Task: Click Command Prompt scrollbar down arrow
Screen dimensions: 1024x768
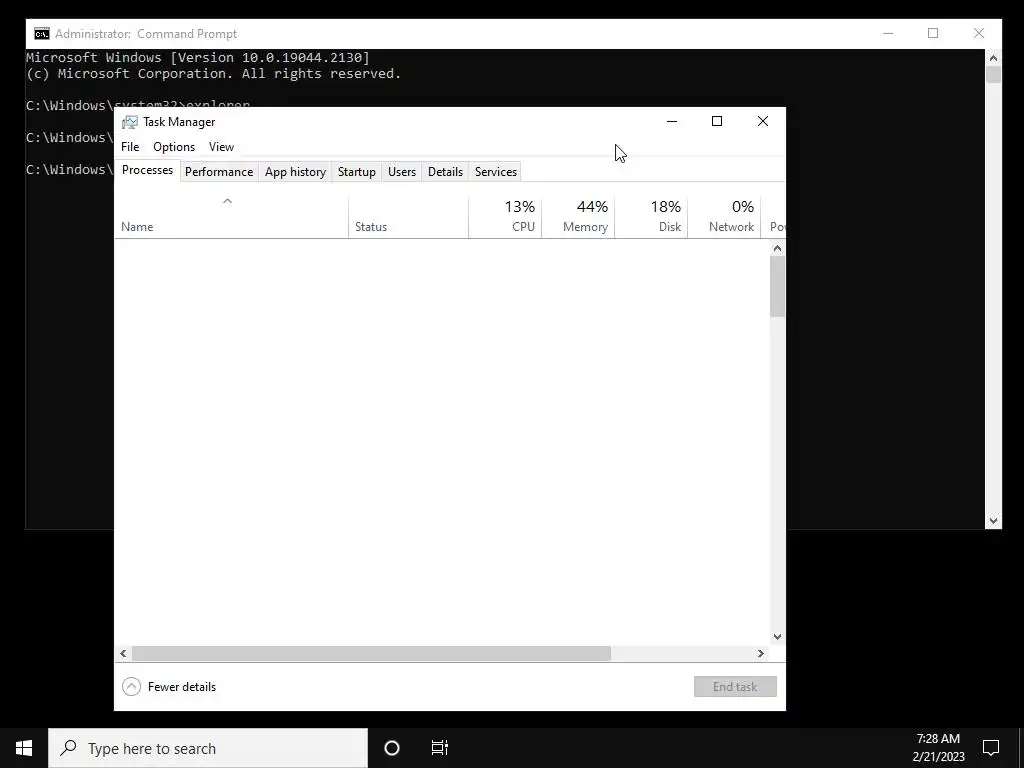Action: click(993, 520)
